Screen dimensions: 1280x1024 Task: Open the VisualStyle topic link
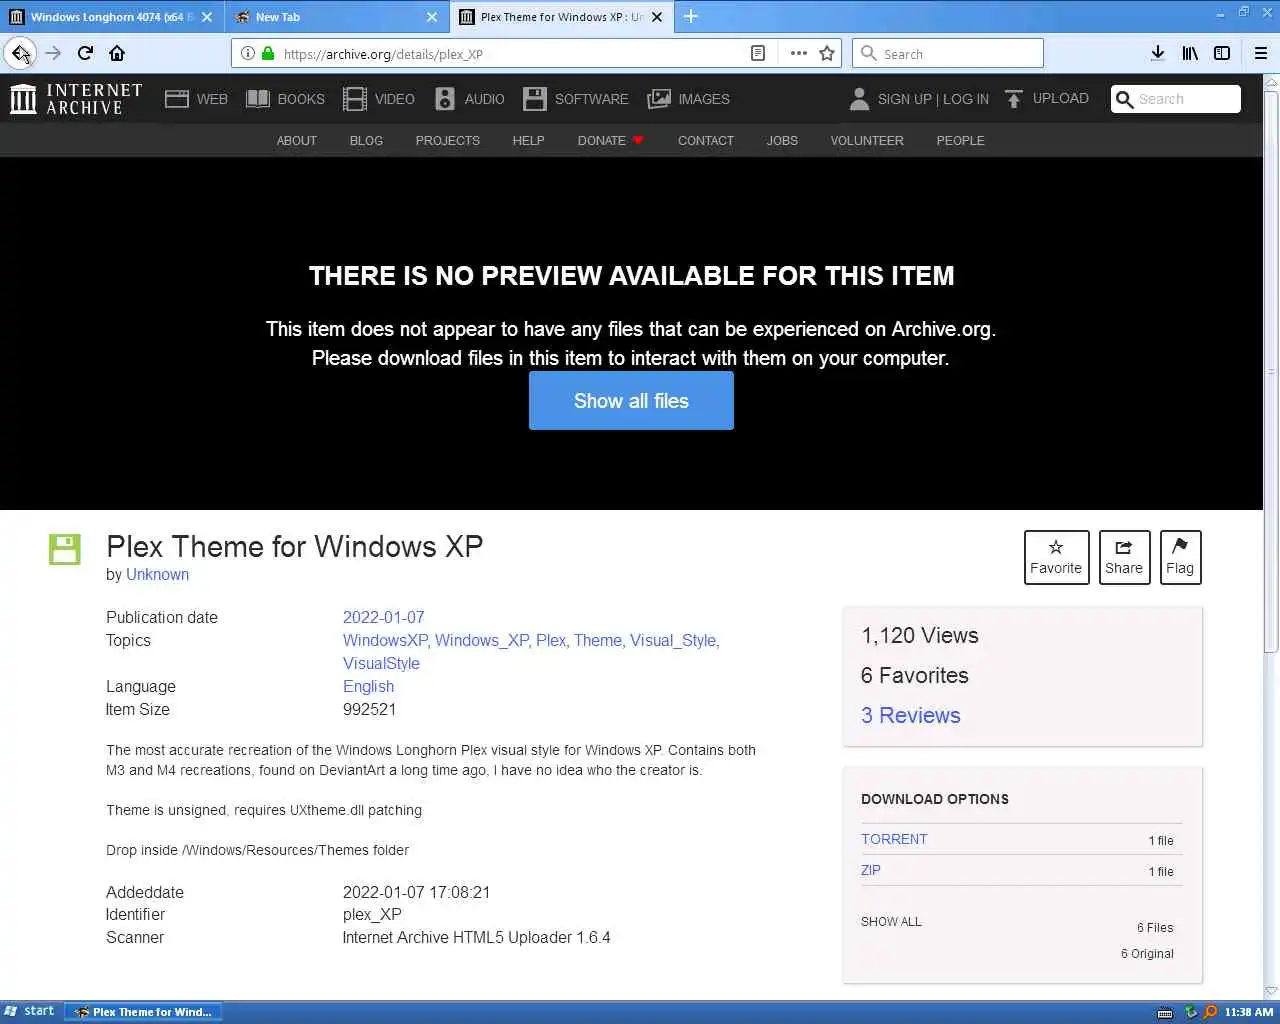point(381,664)
